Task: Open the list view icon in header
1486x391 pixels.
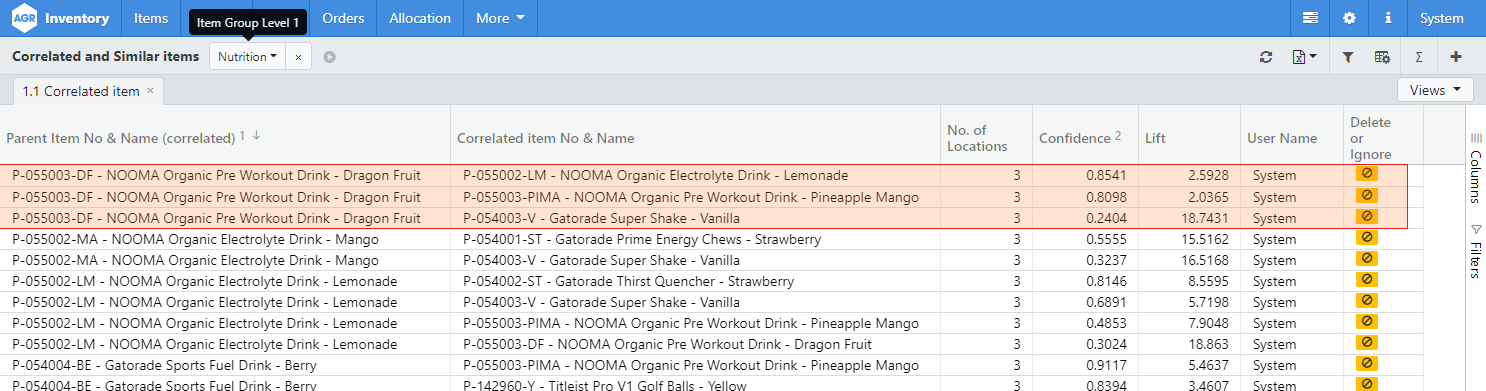Action: click(1310, 18)
